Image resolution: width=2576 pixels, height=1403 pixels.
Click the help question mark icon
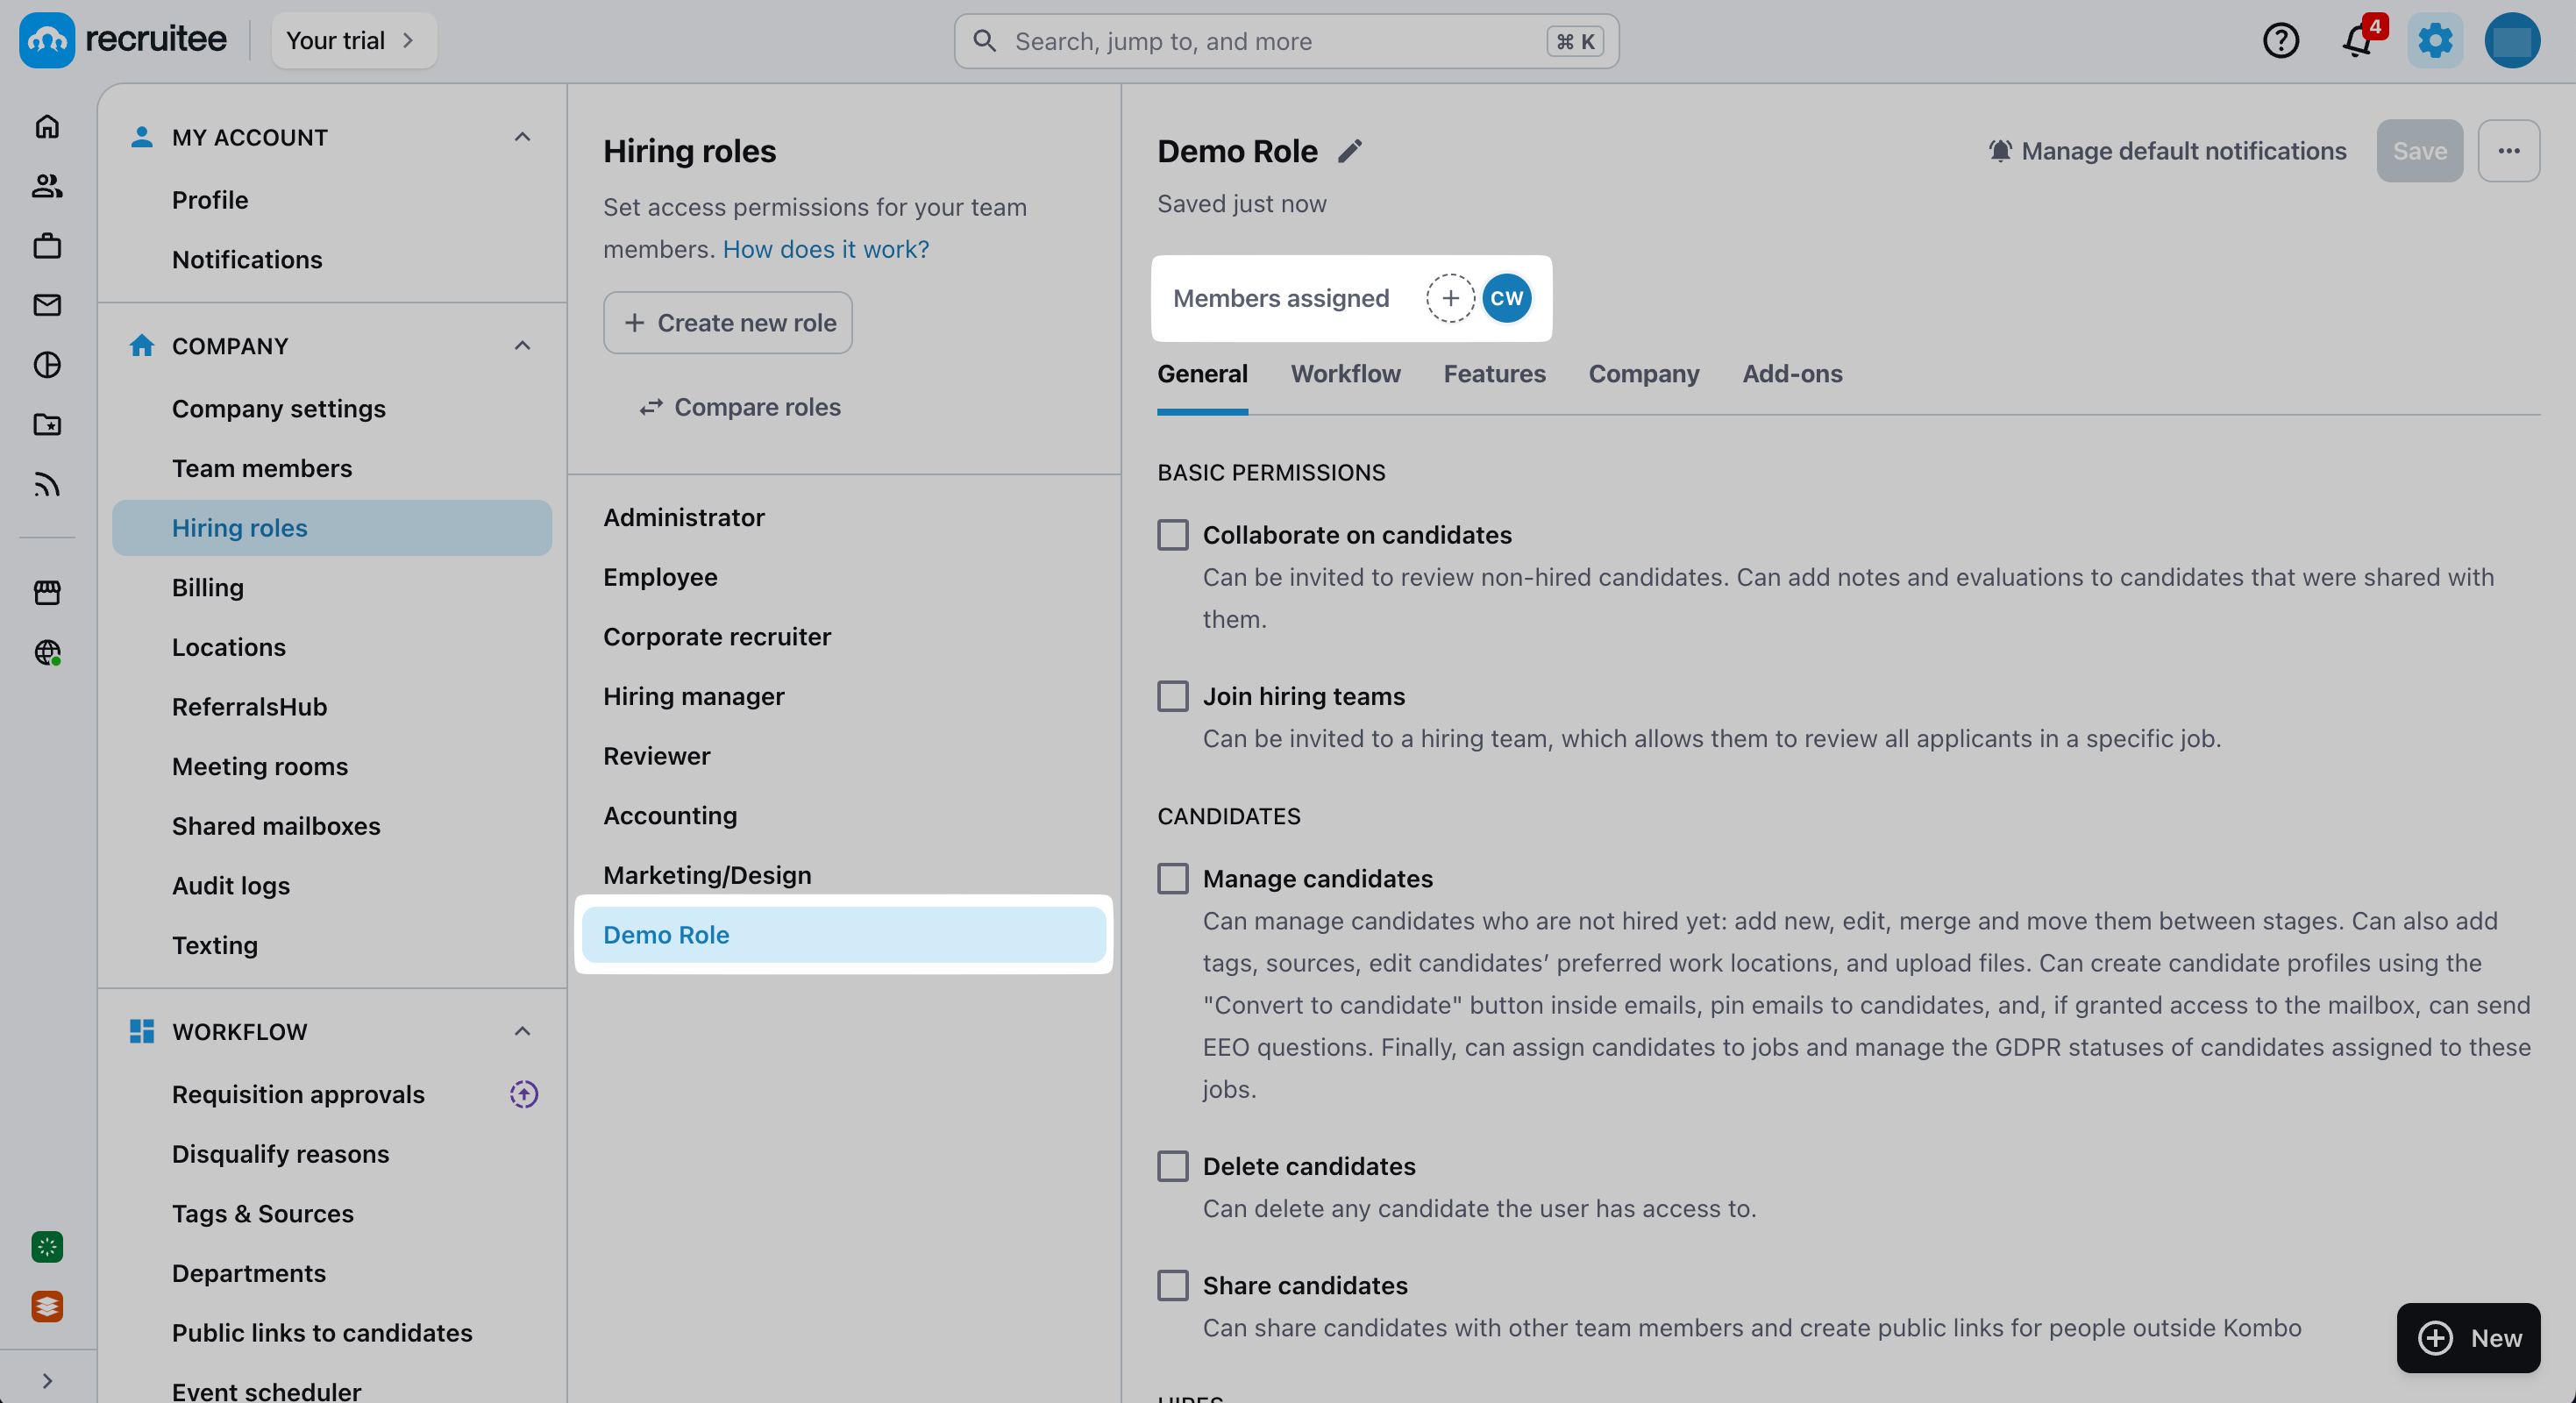point(2280,41)
